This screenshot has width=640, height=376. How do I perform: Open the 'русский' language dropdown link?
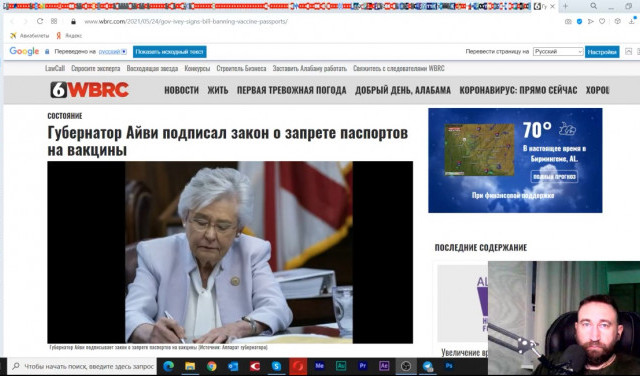click(112, 52)
